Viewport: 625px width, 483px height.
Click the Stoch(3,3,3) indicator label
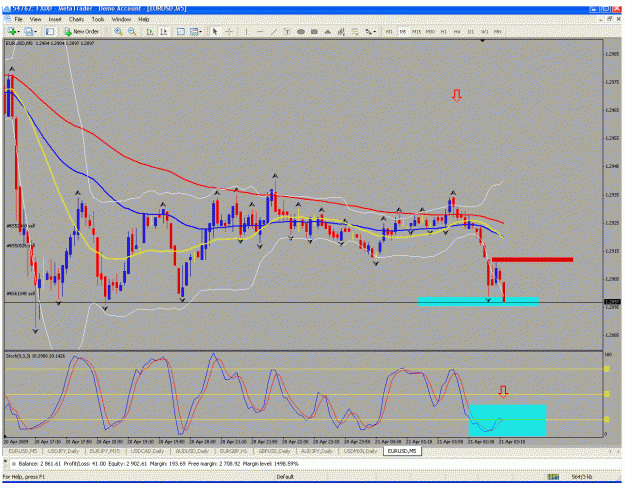[x=36, y=356]
